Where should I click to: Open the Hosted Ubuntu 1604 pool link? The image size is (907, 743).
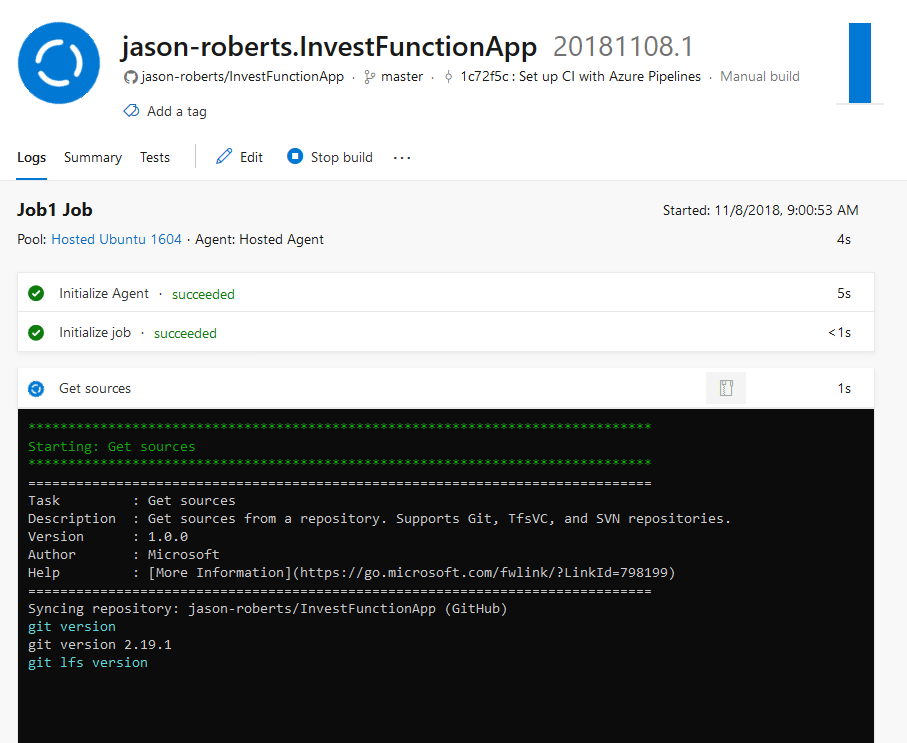coord(116,239)
